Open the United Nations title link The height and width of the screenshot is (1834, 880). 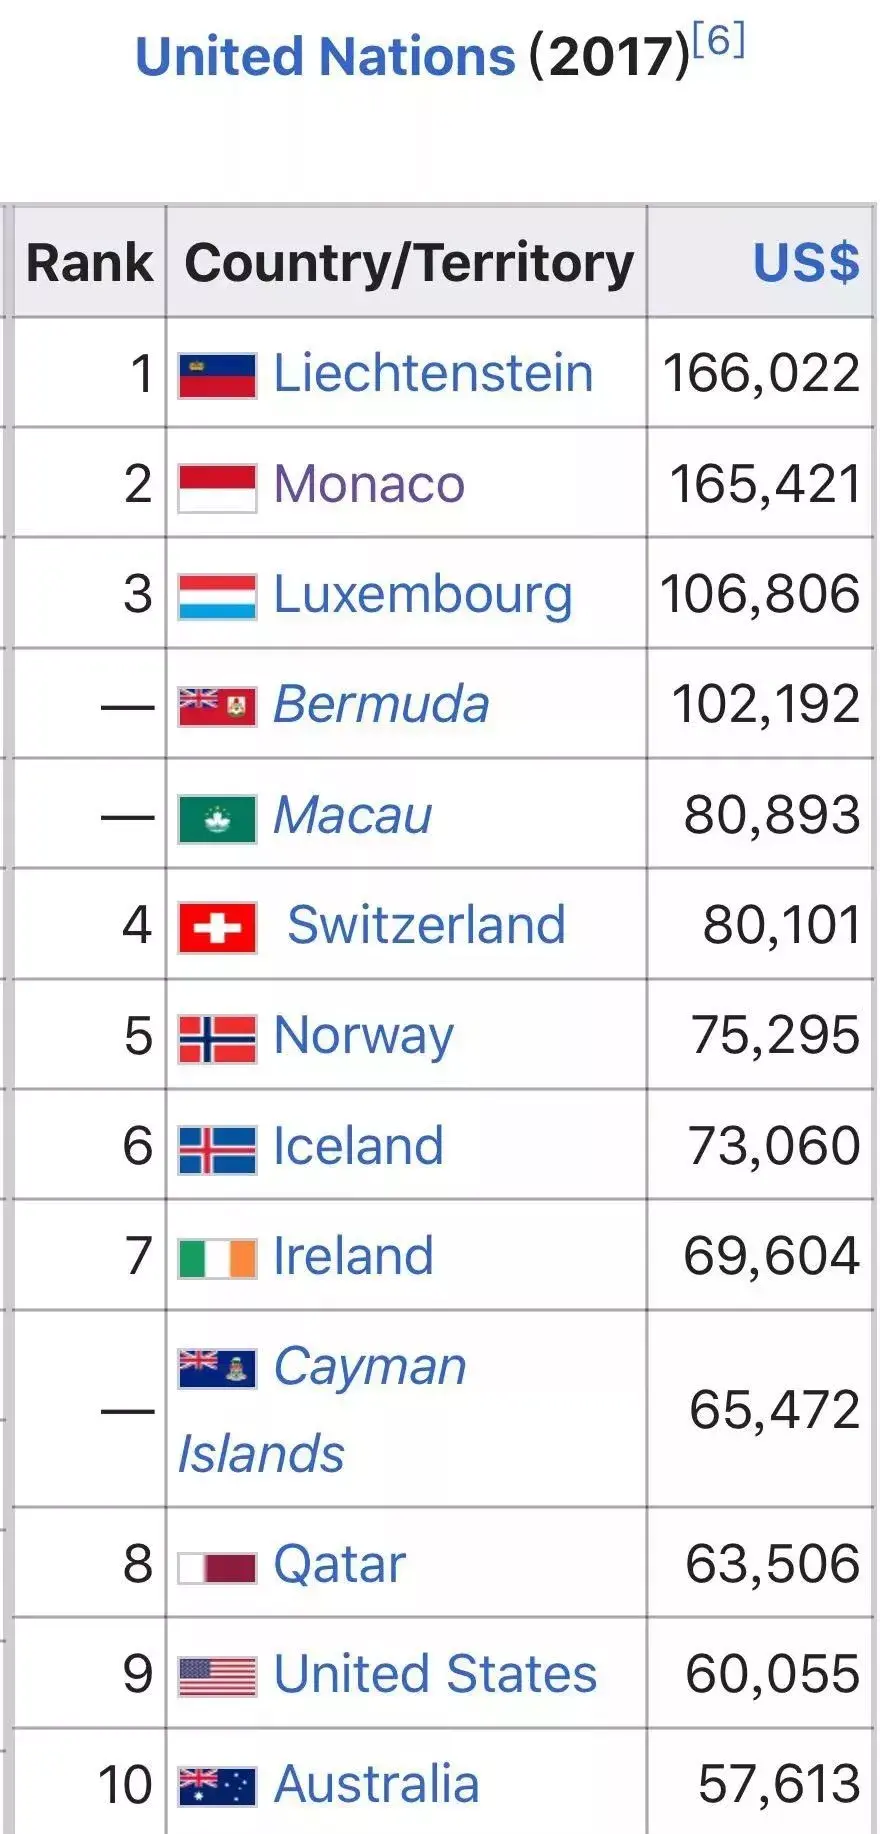[x=325, y=56]
